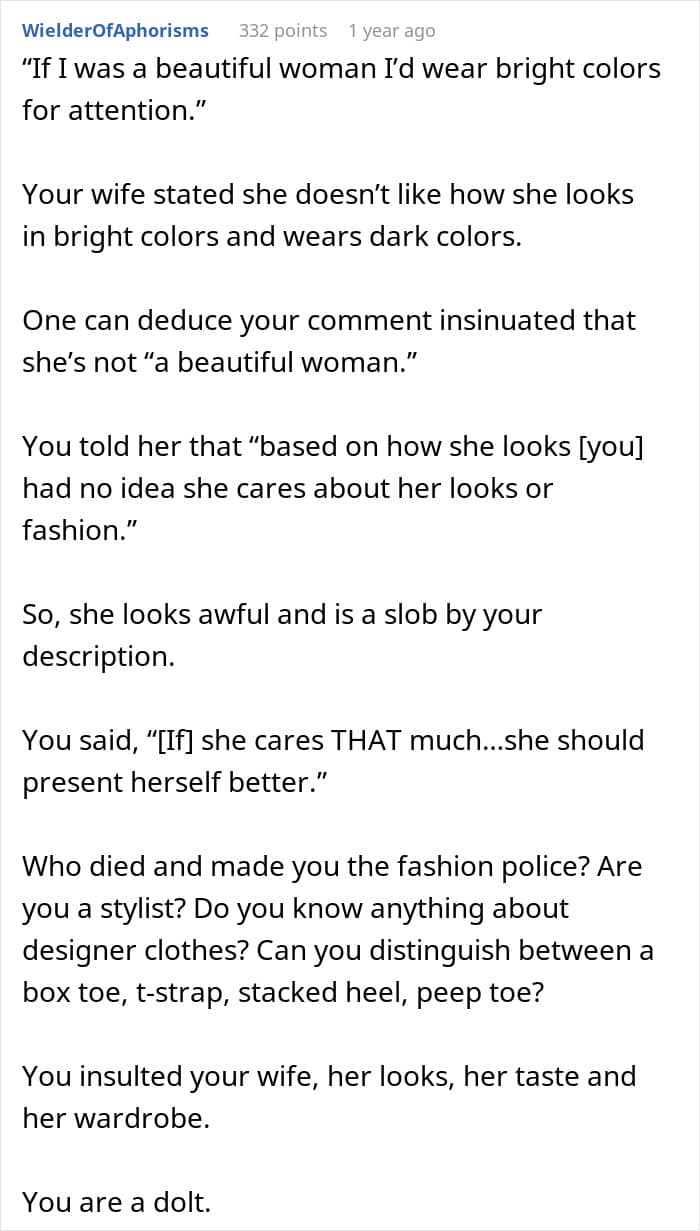
Task: Click the 'So, she looks awful' paragraph
Action: (x=282, y=635)
